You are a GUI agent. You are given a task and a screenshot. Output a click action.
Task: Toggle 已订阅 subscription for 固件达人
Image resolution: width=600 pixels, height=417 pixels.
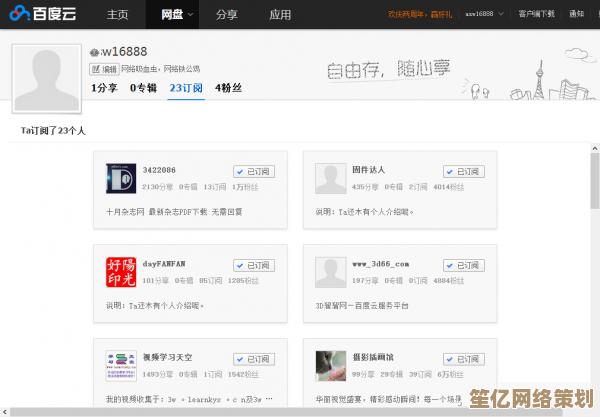coord(463,172)
